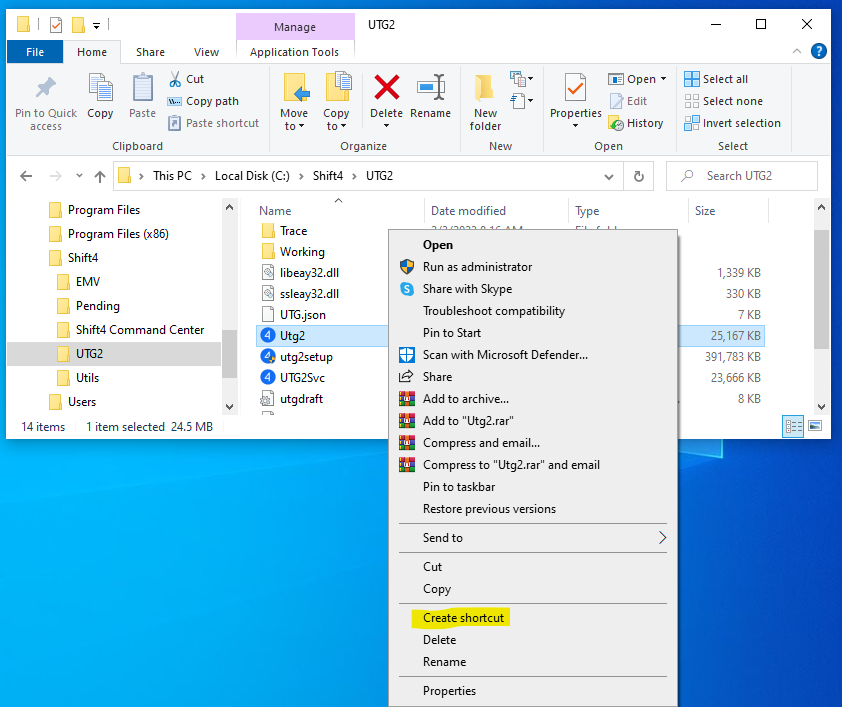The height and width of the screenshot is (707, 842).
Task: Choose Create shortcut from context menu
Action: 463,618
